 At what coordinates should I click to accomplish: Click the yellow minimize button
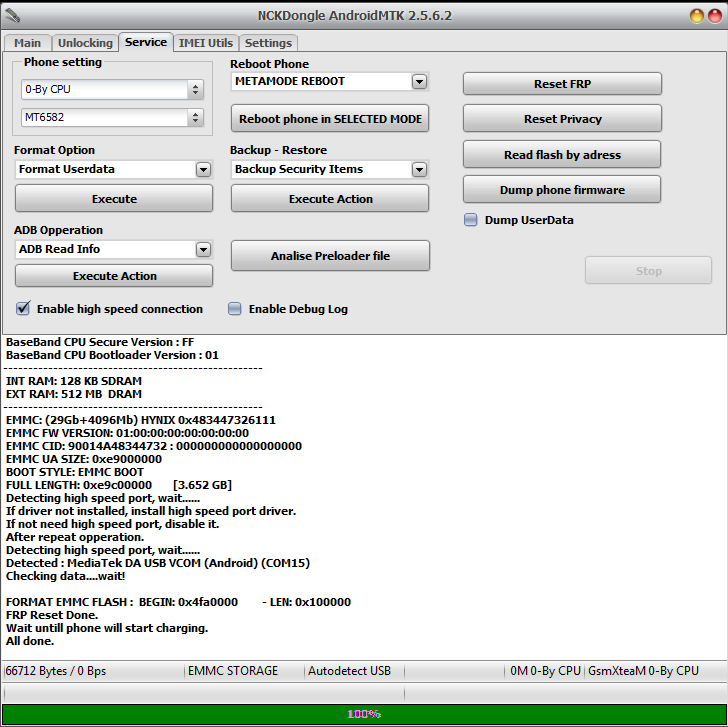click(696, 16)
